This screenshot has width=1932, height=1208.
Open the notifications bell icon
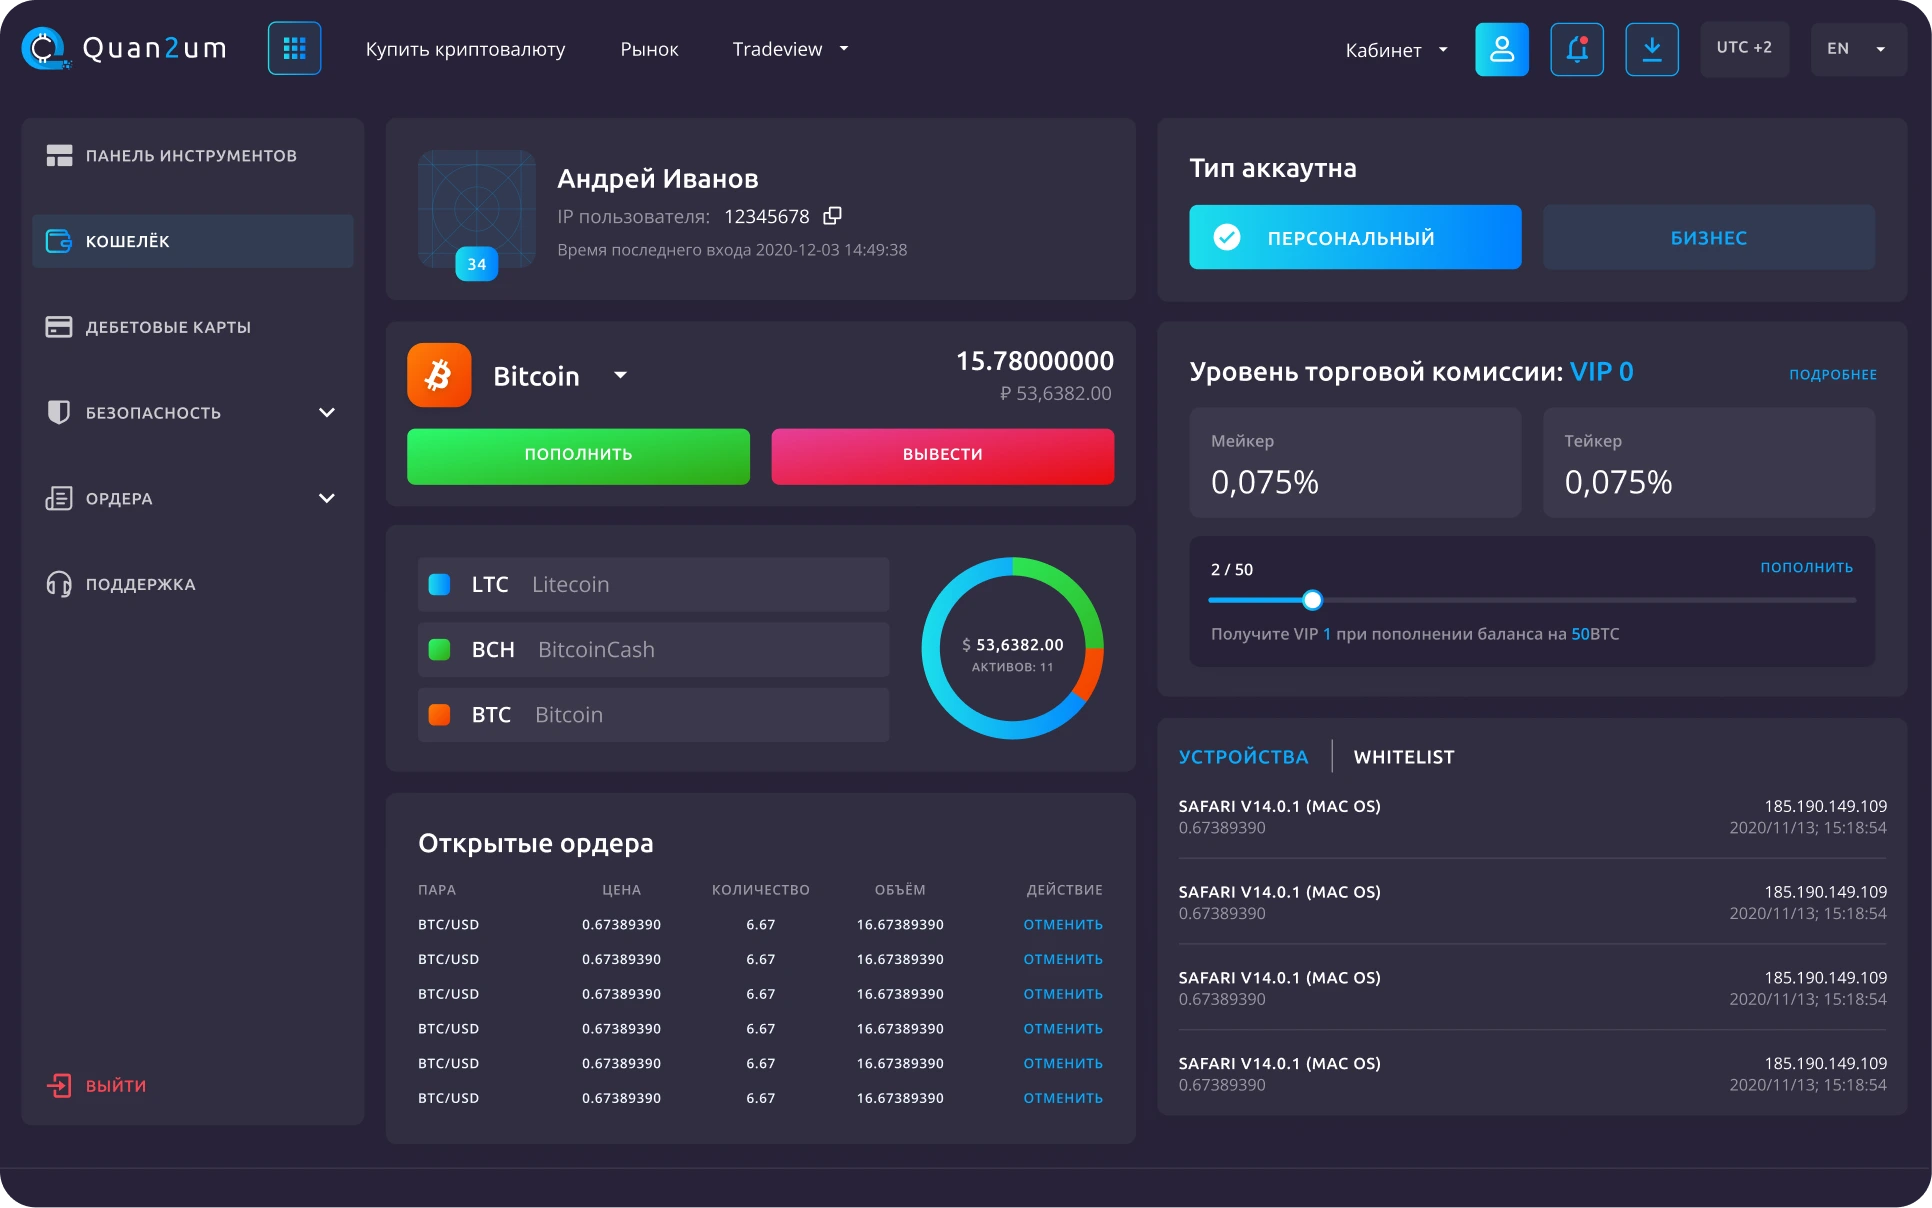pos(1576,49)
